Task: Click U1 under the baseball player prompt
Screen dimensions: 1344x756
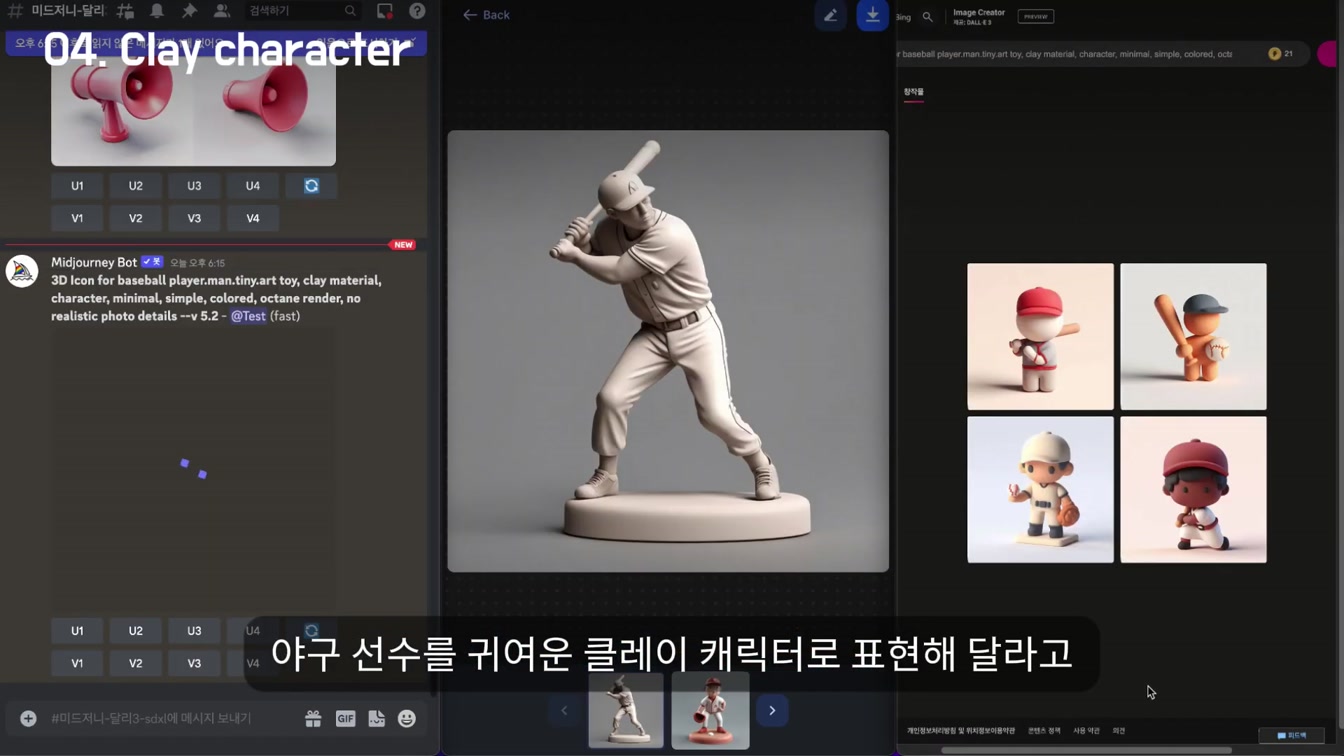Action: [77, 631]
